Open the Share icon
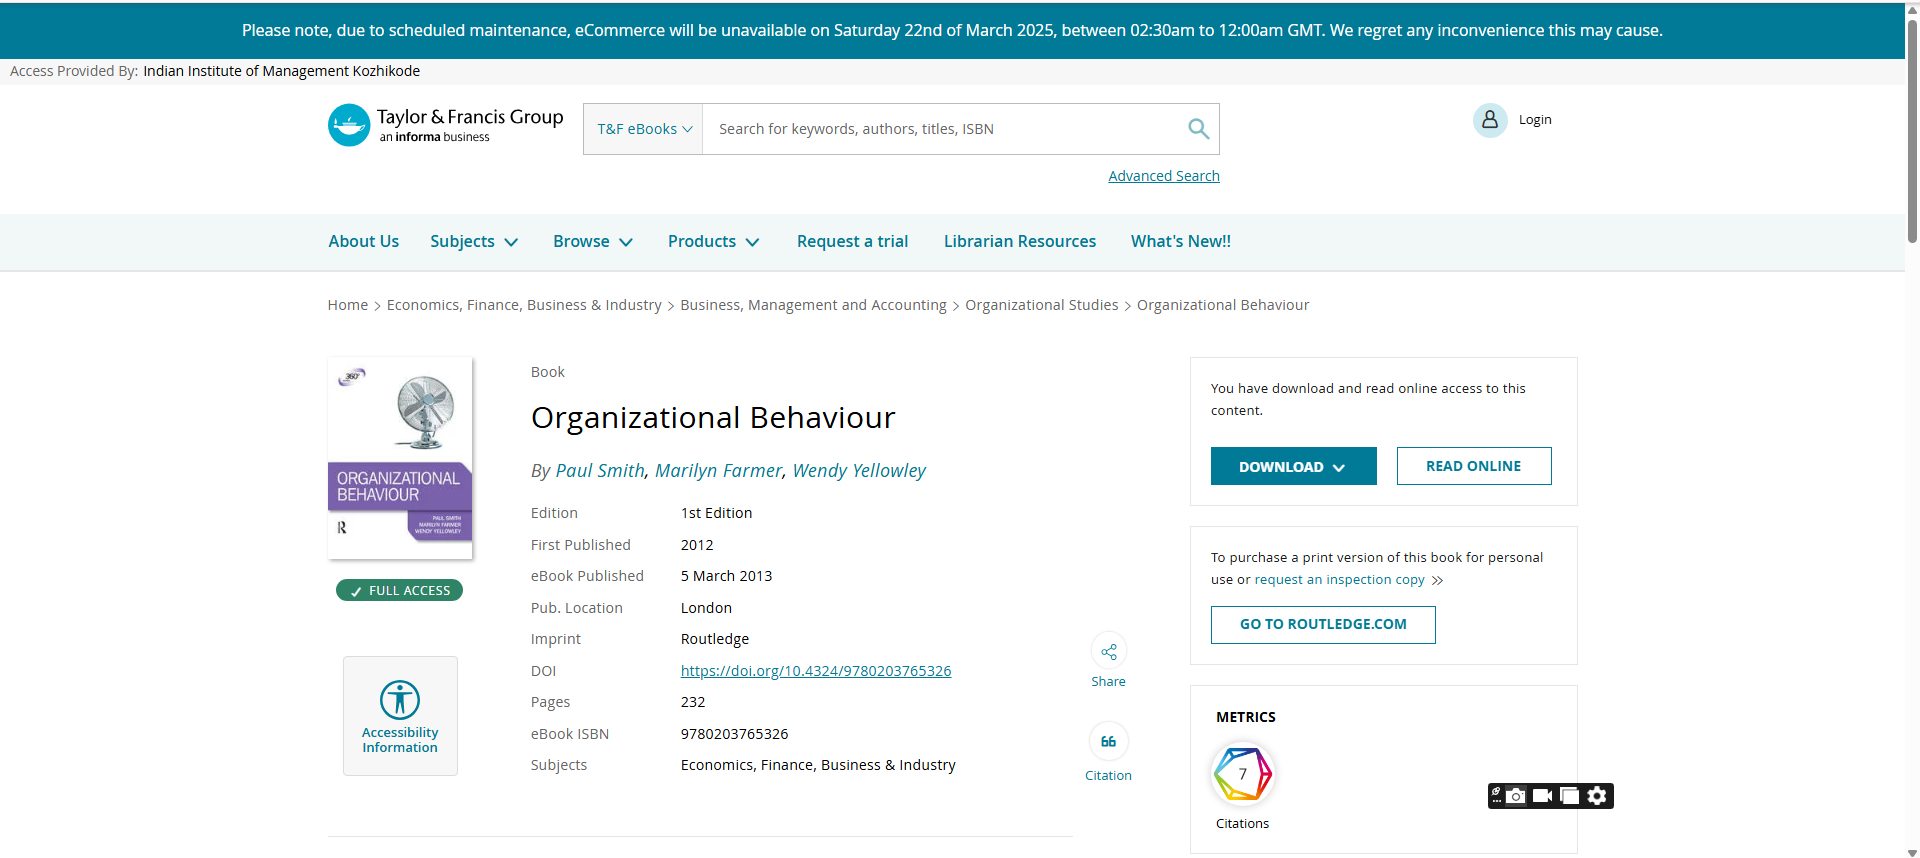Viewport: 1920px width, 858px height. (1108, 652)
